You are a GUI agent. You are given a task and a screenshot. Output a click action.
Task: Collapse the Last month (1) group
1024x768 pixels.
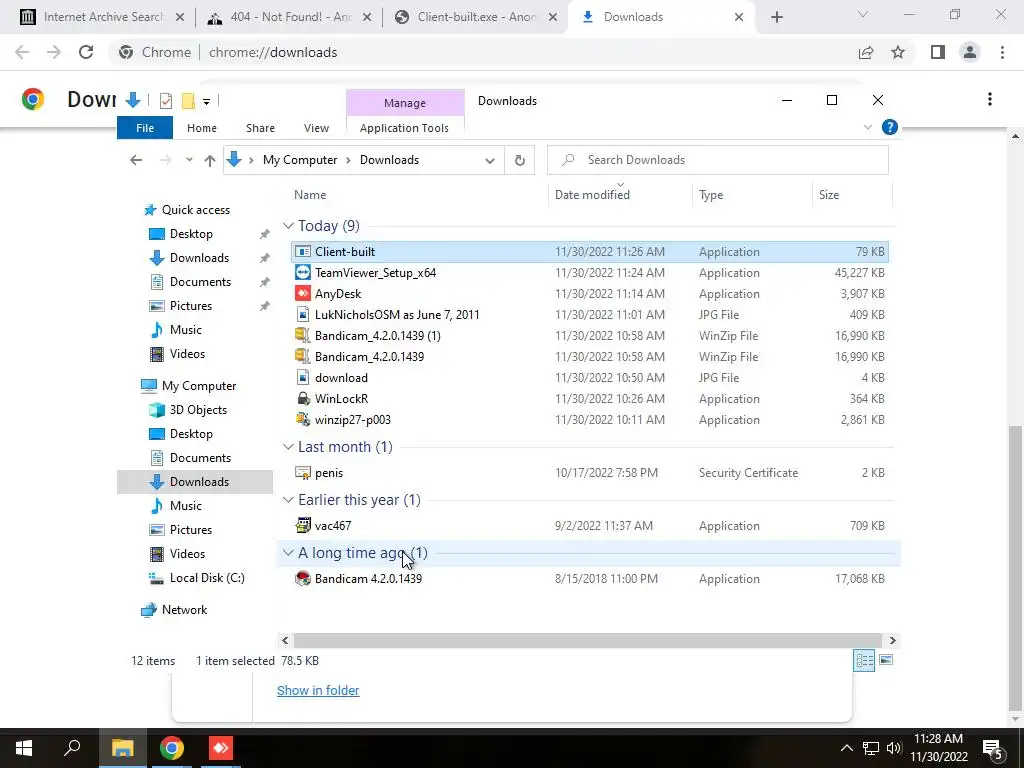coord(288,447)
